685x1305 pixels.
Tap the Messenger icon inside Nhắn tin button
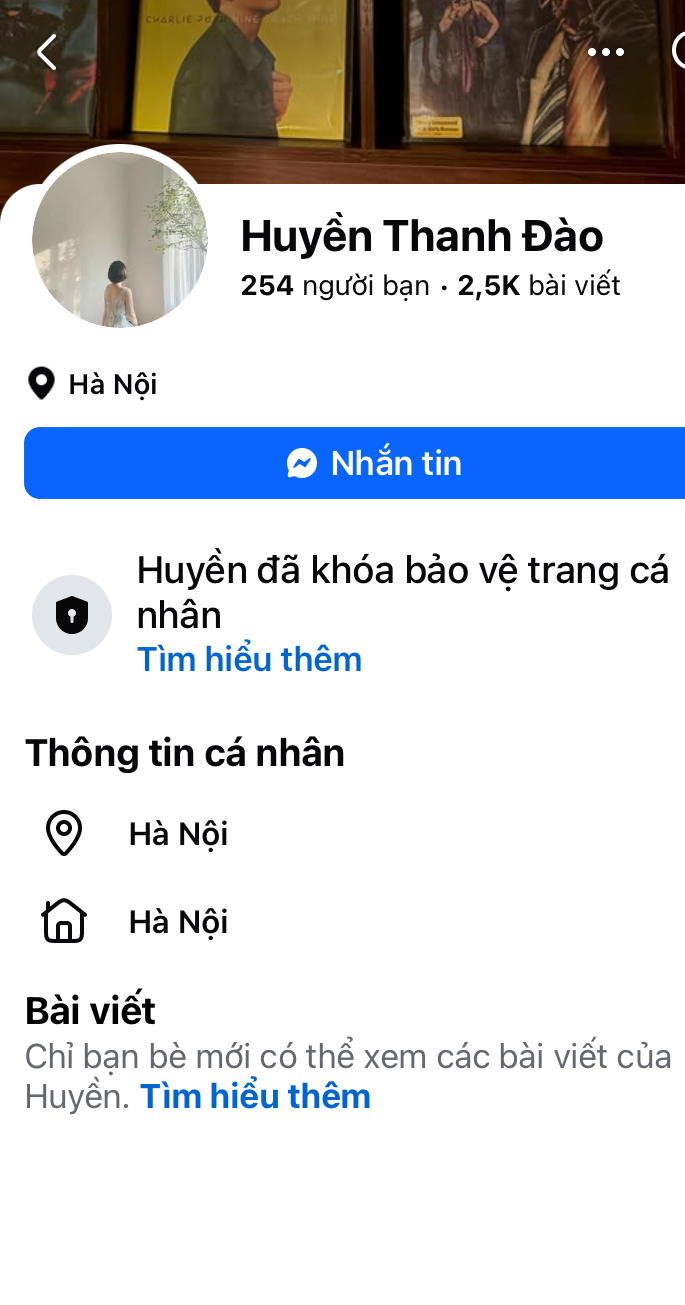point(302,463)
